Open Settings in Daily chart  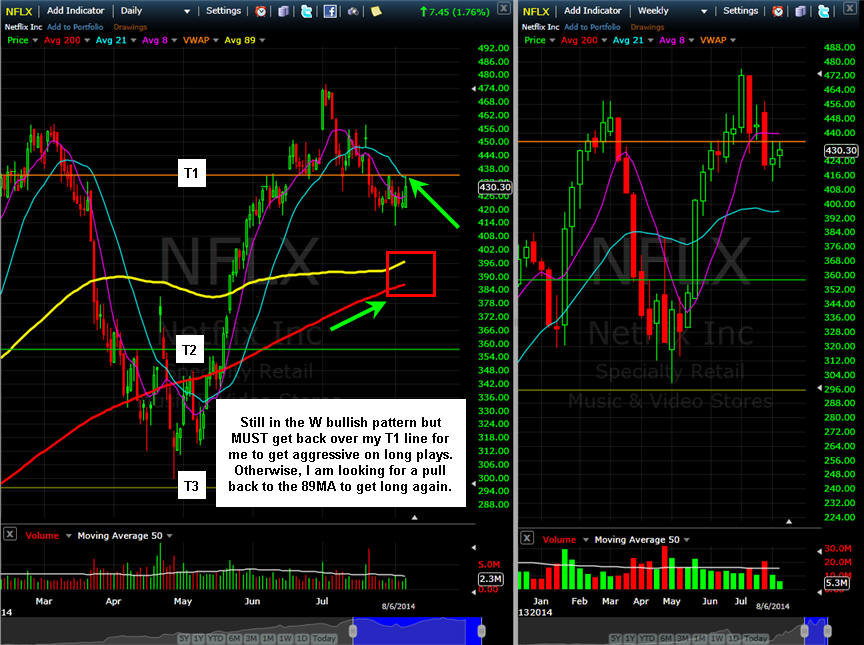[223, 10]
